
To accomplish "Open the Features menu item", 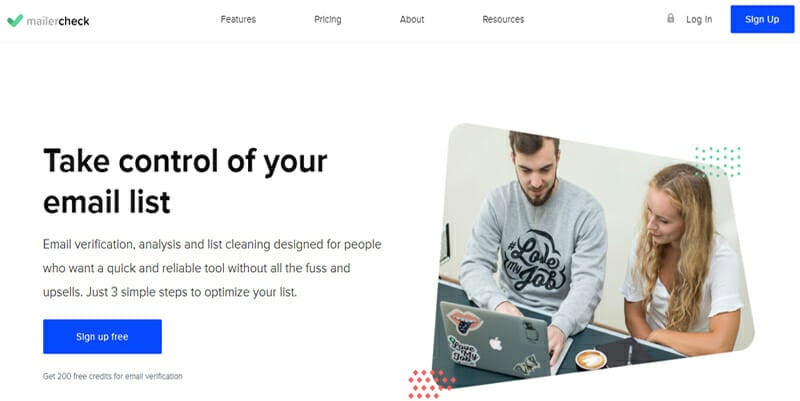I will (238, 19).
